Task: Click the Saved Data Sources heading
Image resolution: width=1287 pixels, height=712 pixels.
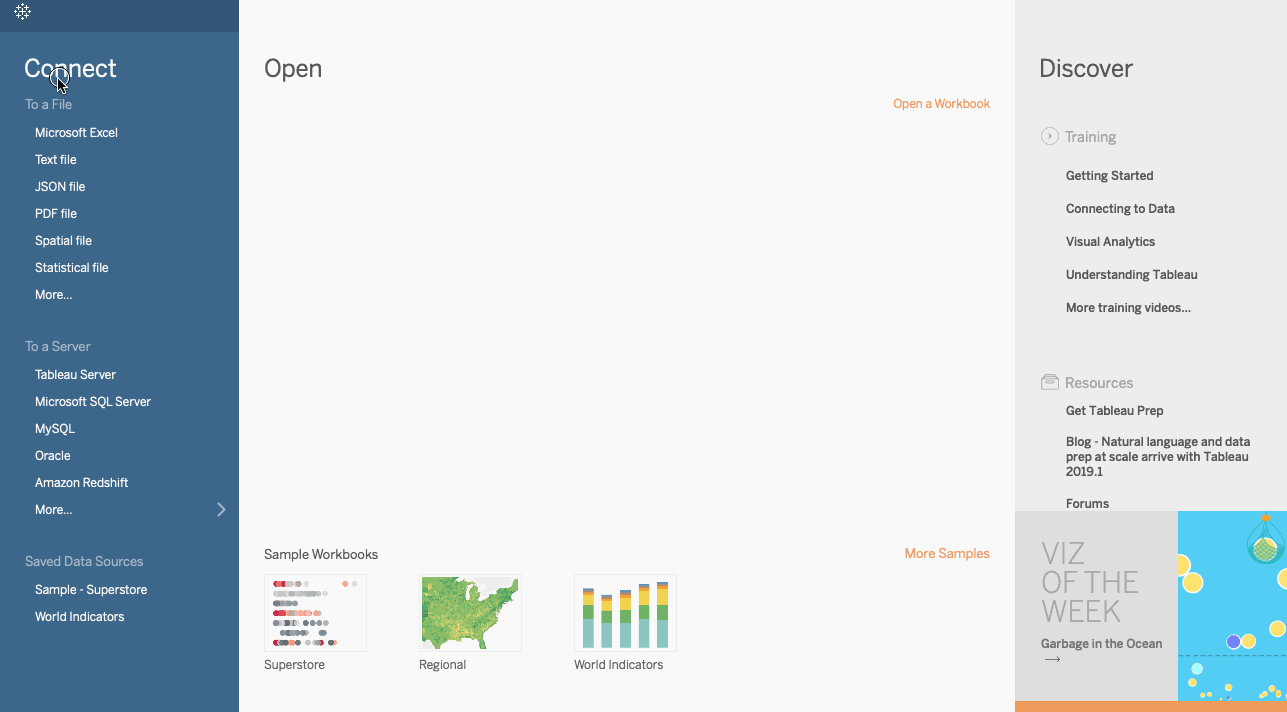Action: pos(84,561)
